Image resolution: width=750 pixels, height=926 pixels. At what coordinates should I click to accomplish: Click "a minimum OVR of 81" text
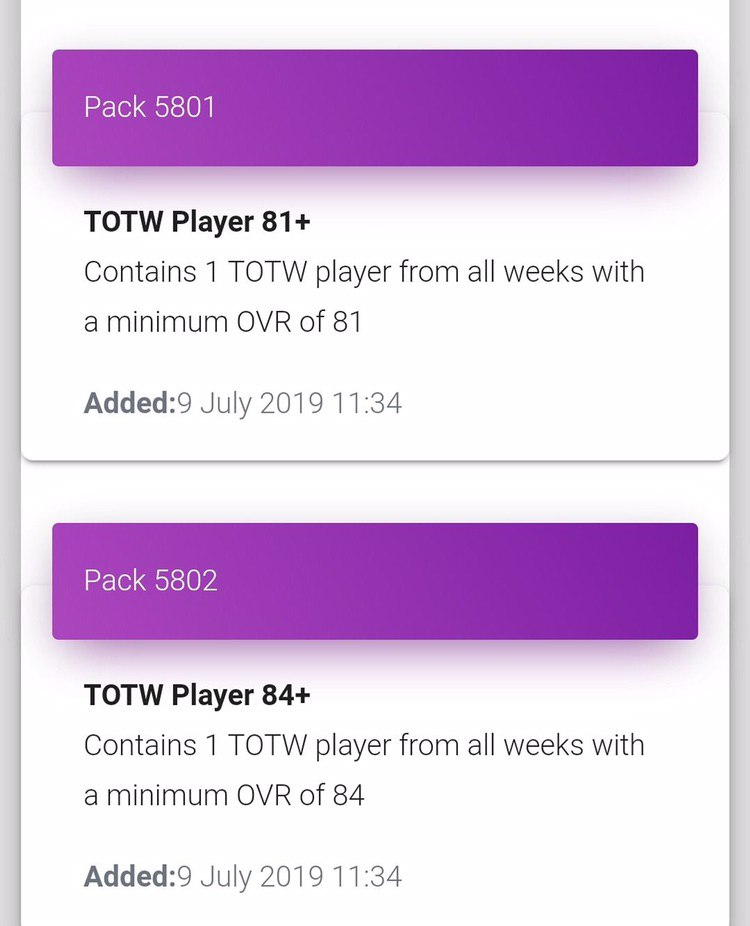tap(223, 322)
